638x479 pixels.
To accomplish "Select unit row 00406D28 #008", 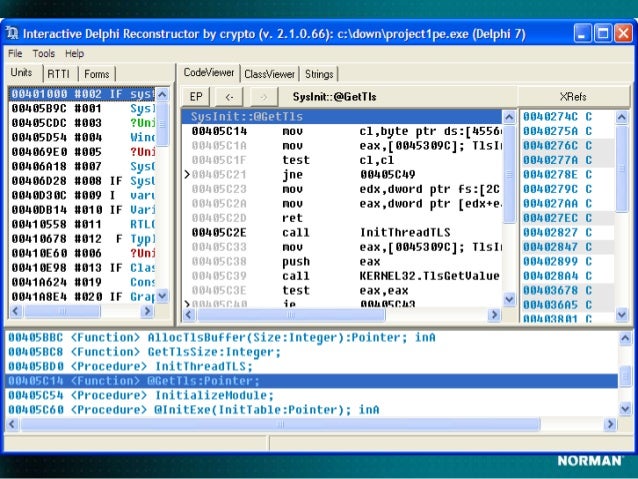I will [82, 181].
